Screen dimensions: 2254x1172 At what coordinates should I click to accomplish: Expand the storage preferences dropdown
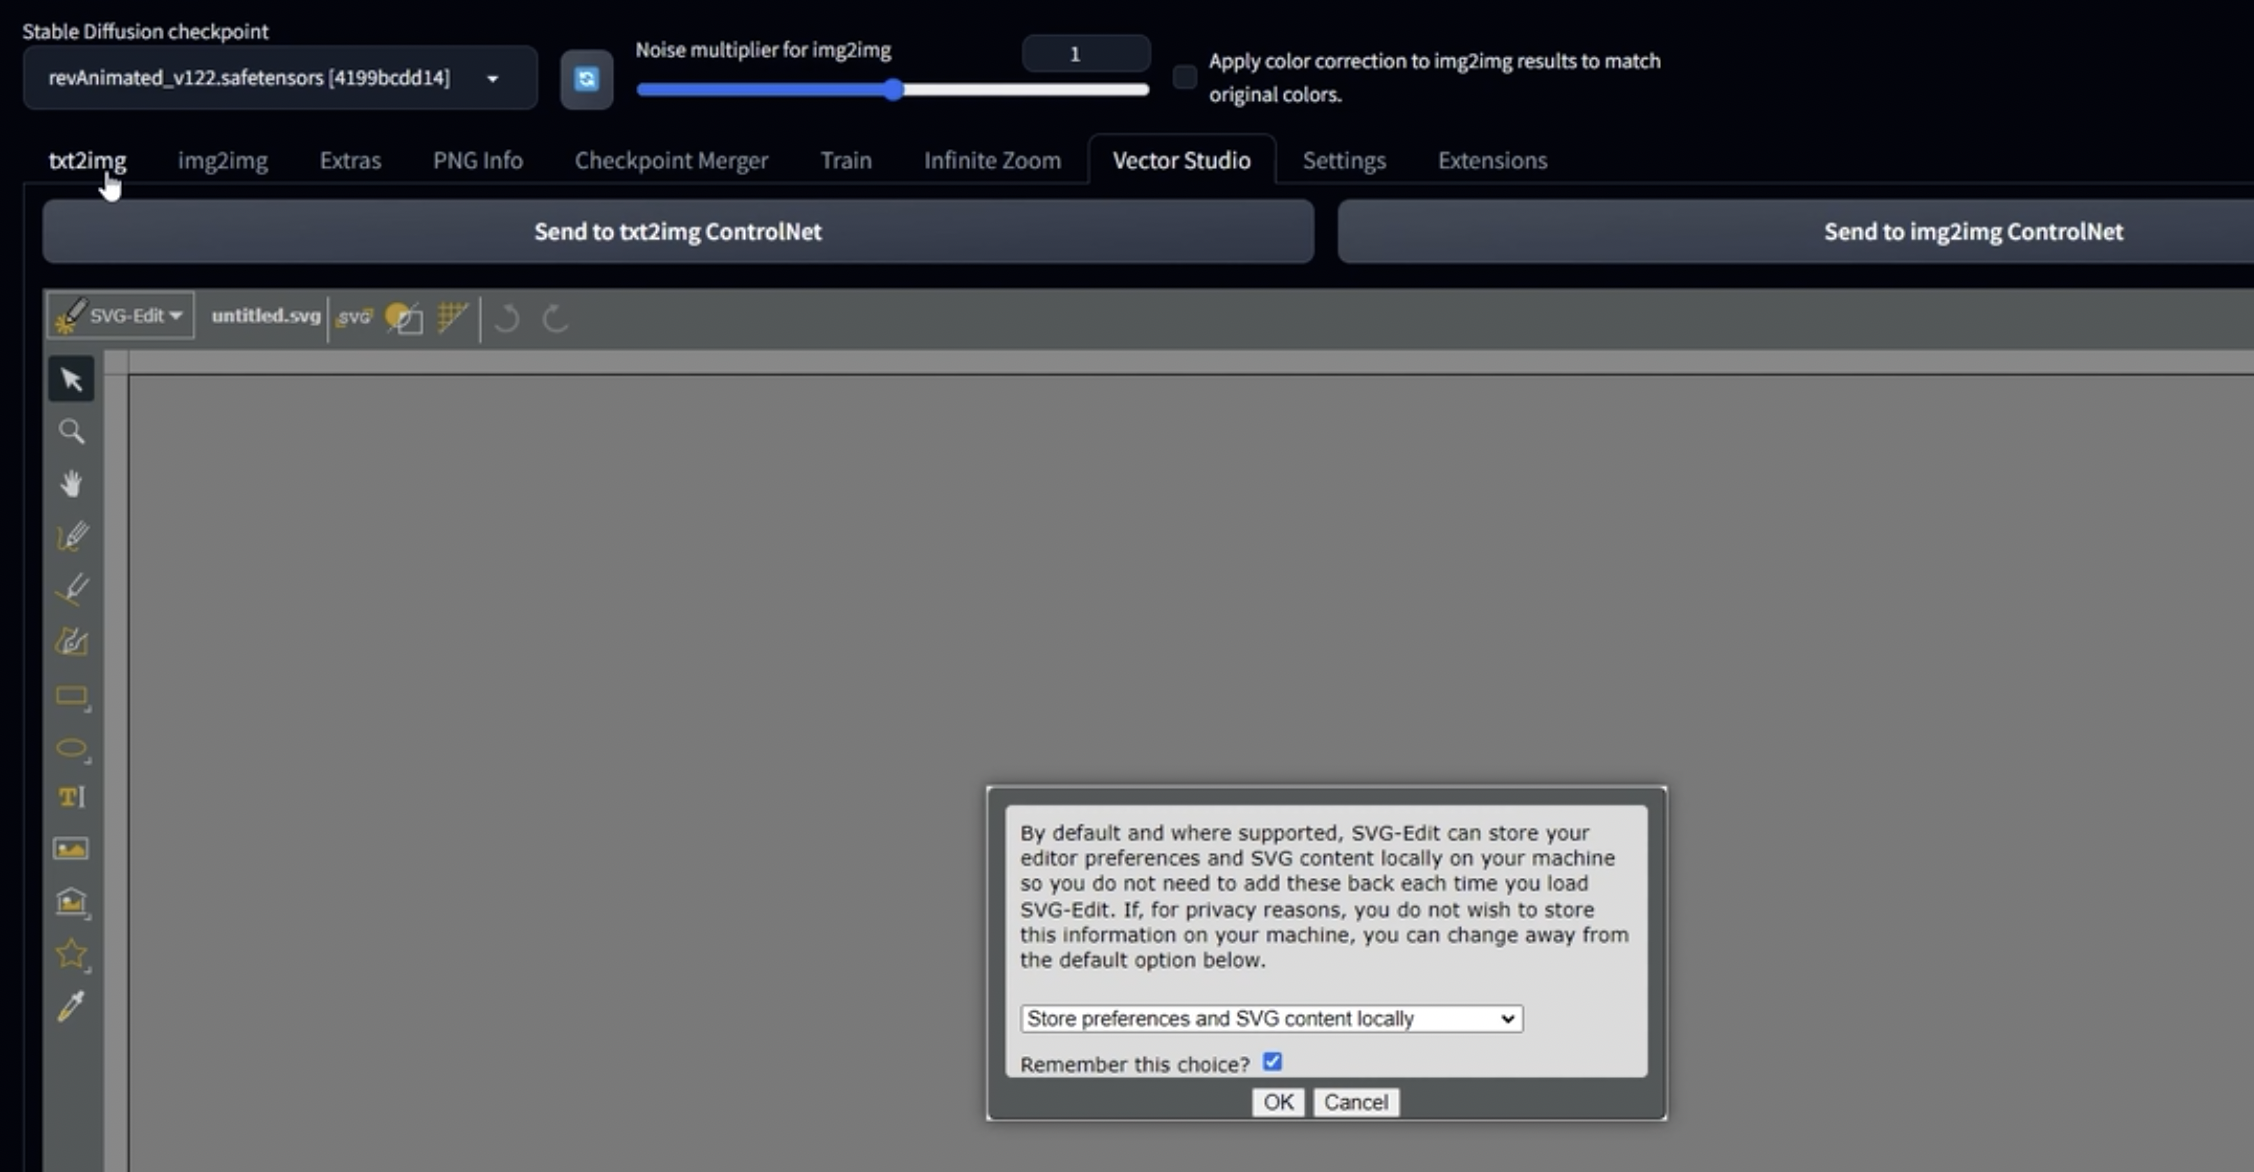pos(1271,1018)
